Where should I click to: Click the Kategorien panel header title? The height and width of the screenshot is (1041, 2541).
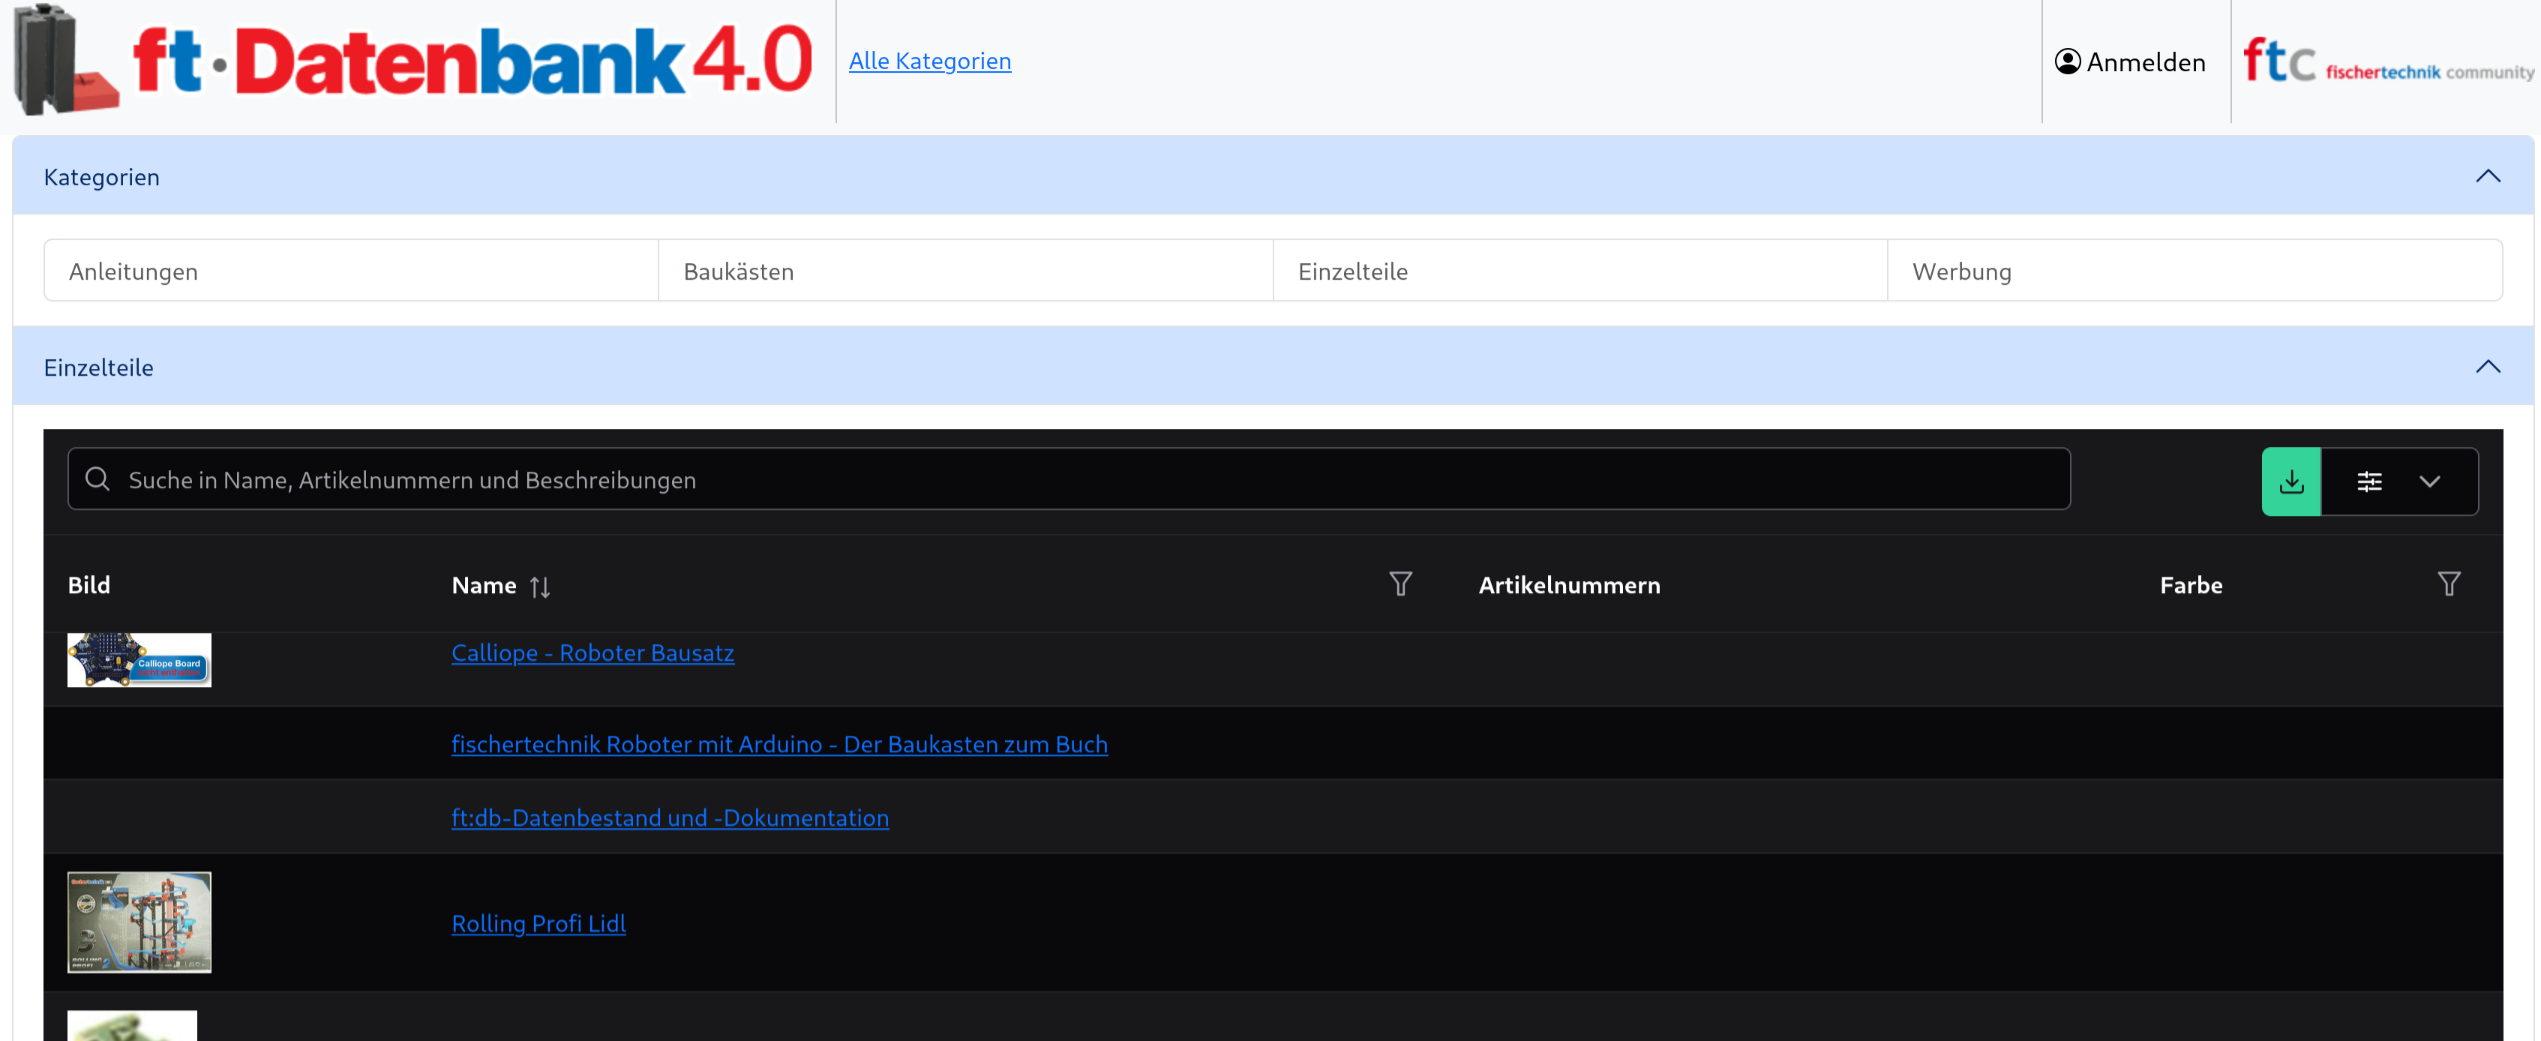(101, 177)
